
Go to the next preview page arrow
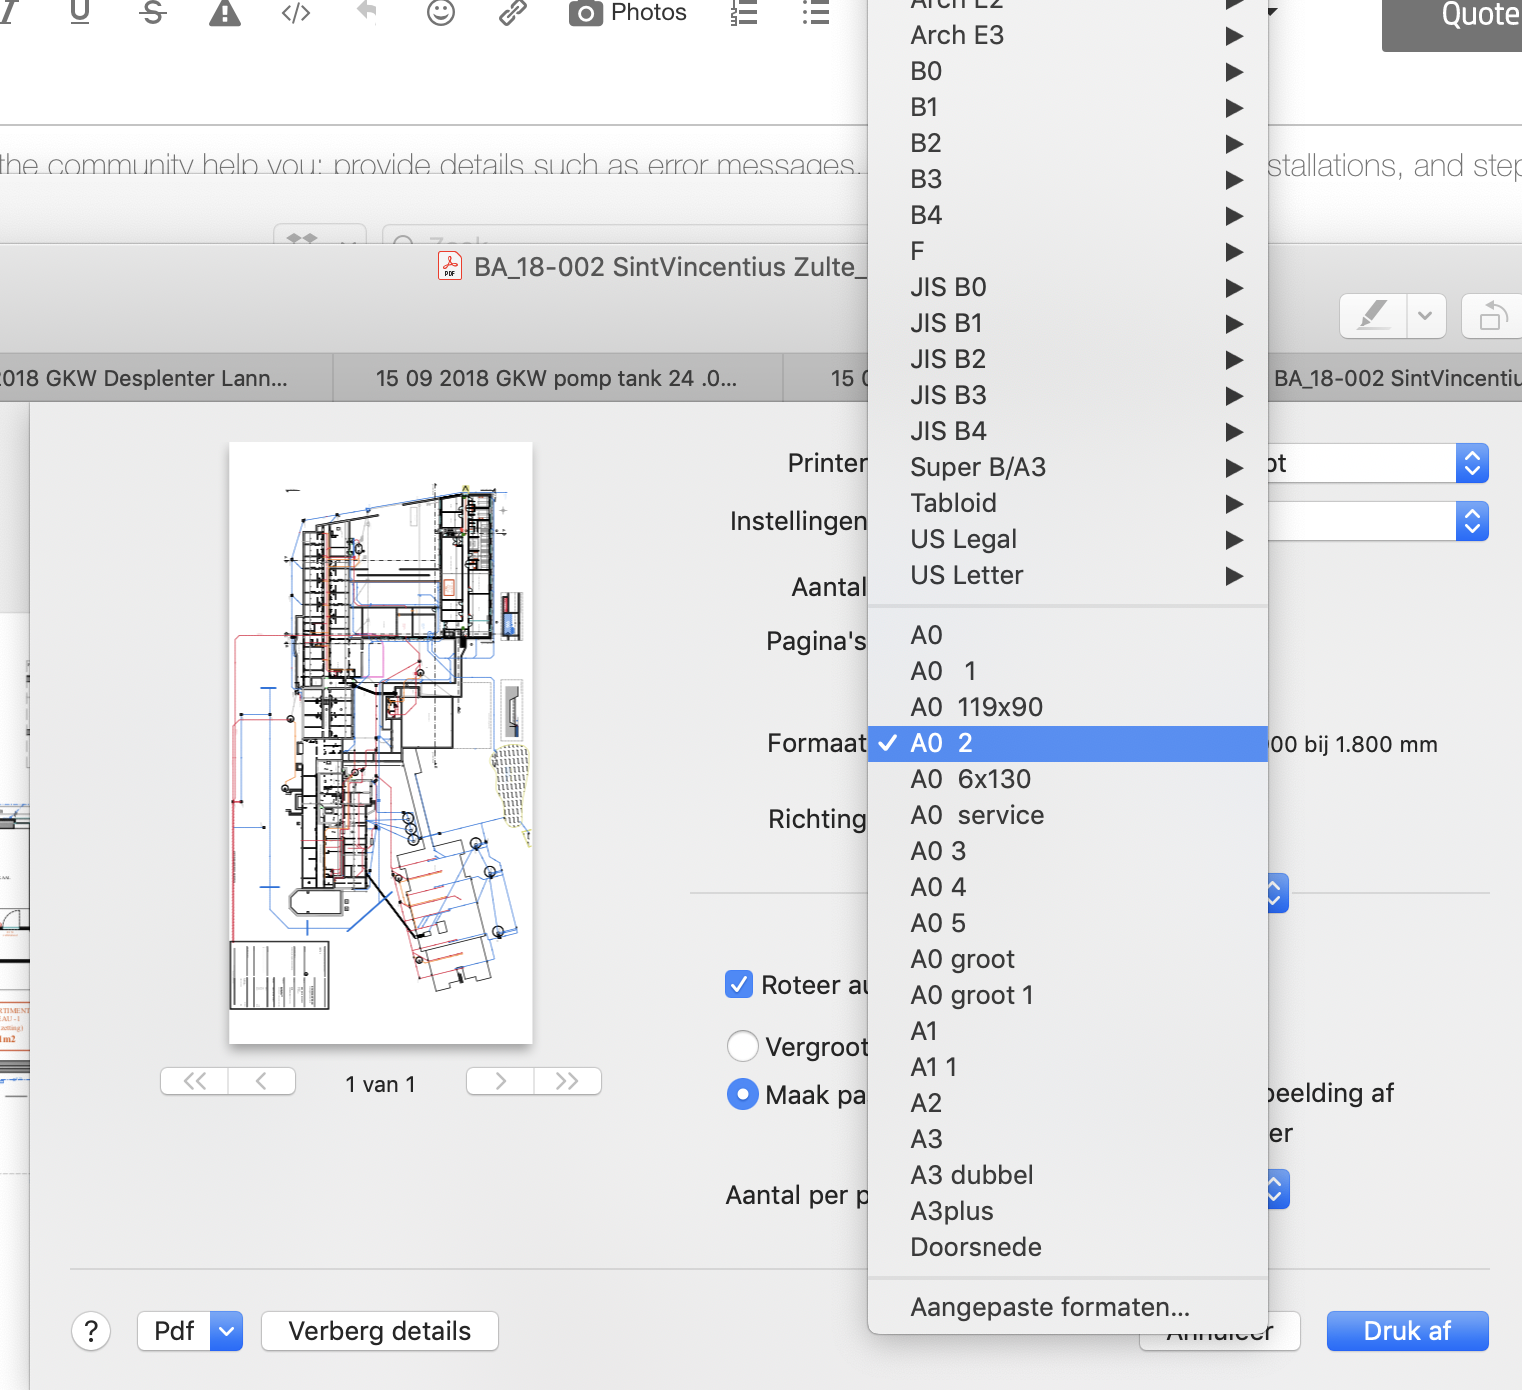[499, 1081]
